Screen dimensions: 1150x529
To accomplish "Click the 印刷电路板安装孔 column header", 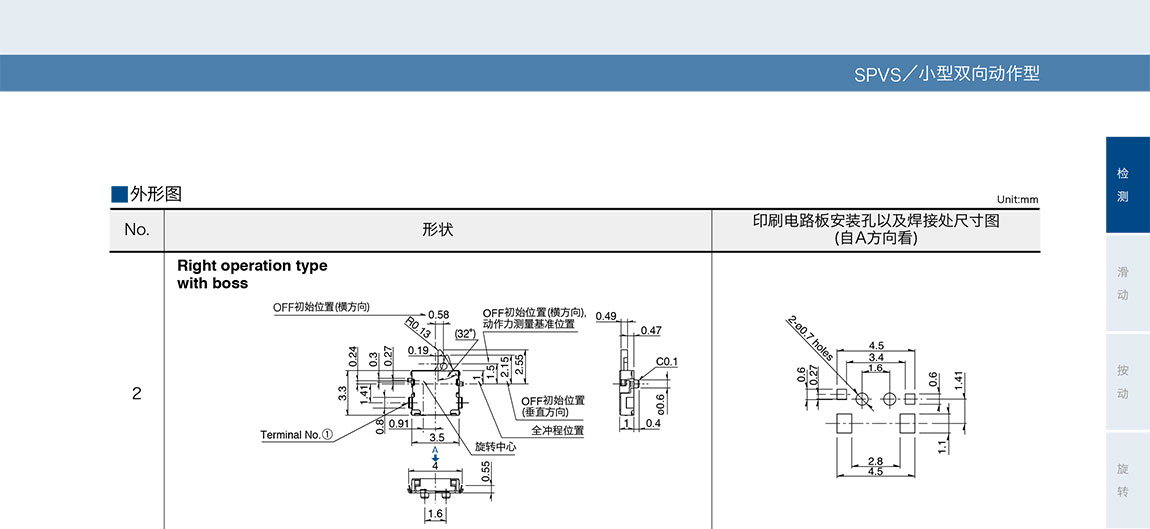I will pyautogui.click(x=876, y=230).
